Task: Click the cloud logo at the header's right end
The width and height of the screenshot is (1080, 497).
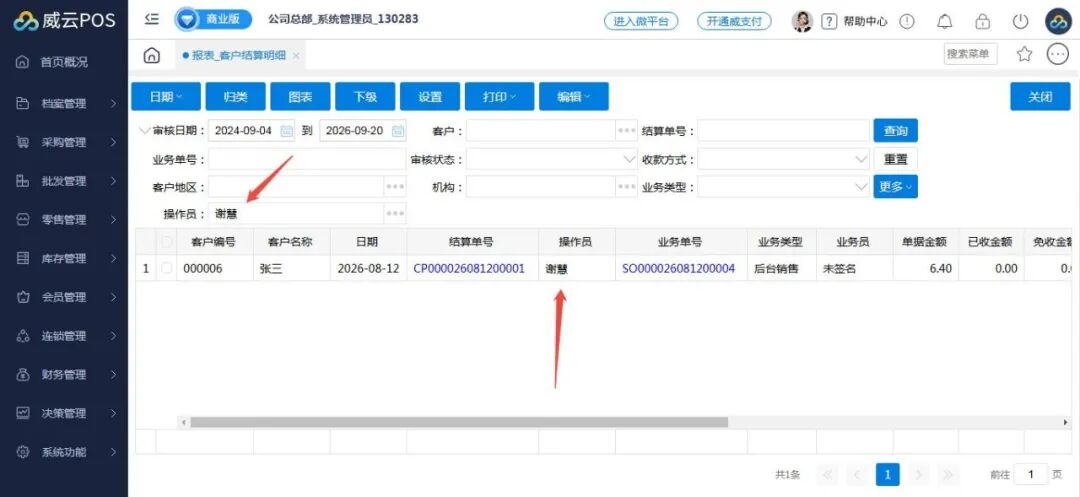Action: coord(1058,21)
